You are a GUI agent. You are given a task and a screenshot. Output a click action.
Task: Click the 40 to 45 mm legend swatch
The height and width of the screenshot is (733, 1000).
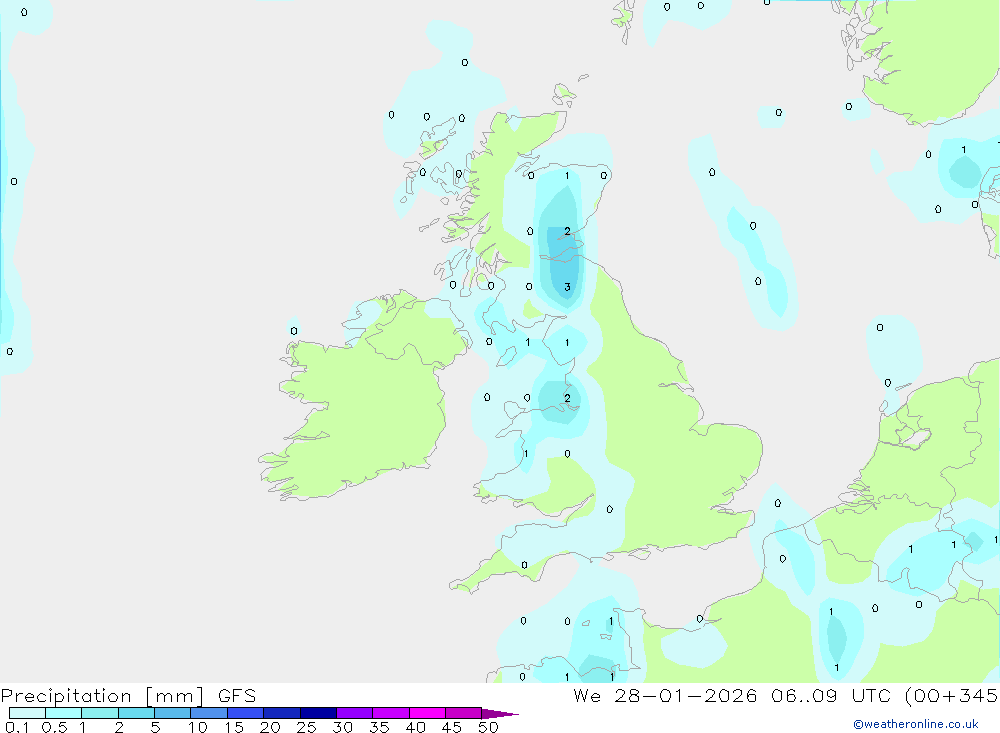pyautogui.click(x=427, y=713)
